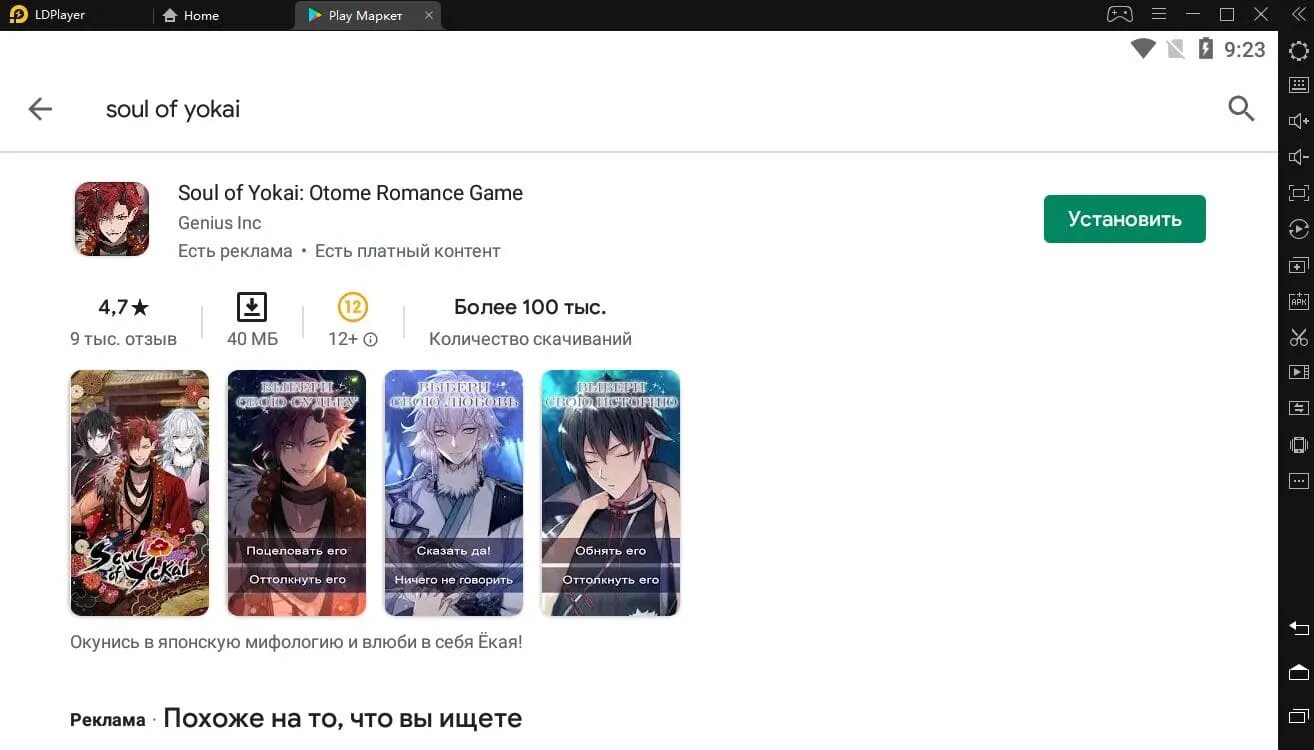This screenshot has height=750, width=1314.
Task: Toggle fullscreen mode icon in sidebar
Action: tap(1298, 193)
